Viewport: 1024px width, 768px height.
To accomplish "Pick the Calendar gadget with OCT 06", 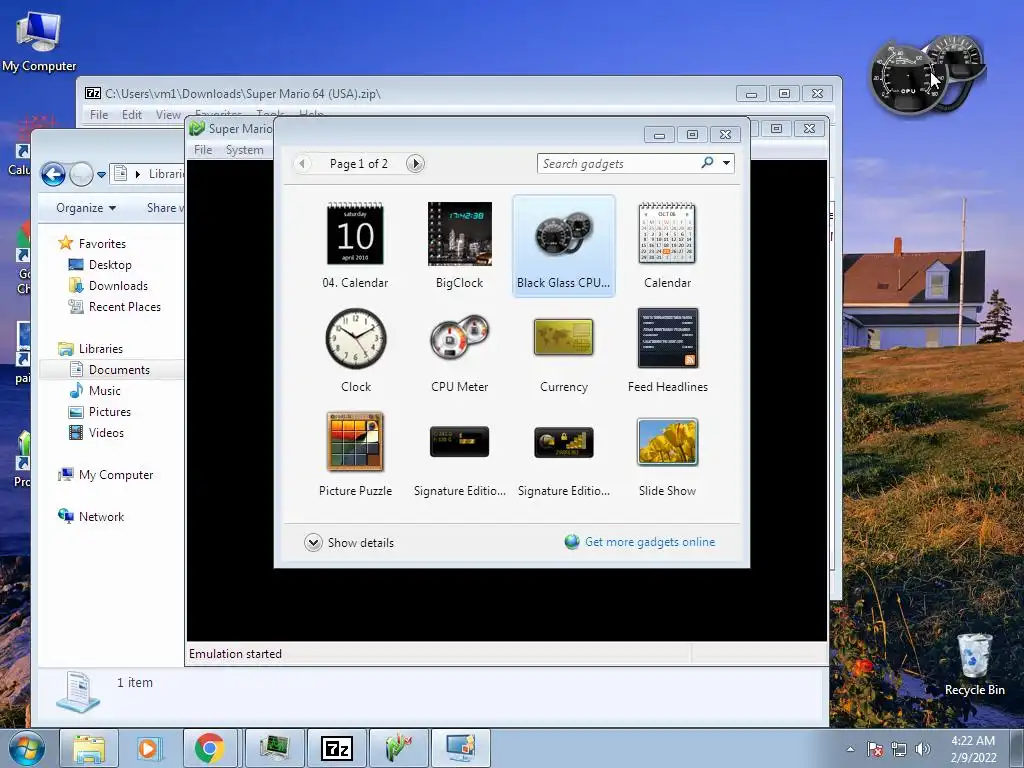I will (667, 233).
